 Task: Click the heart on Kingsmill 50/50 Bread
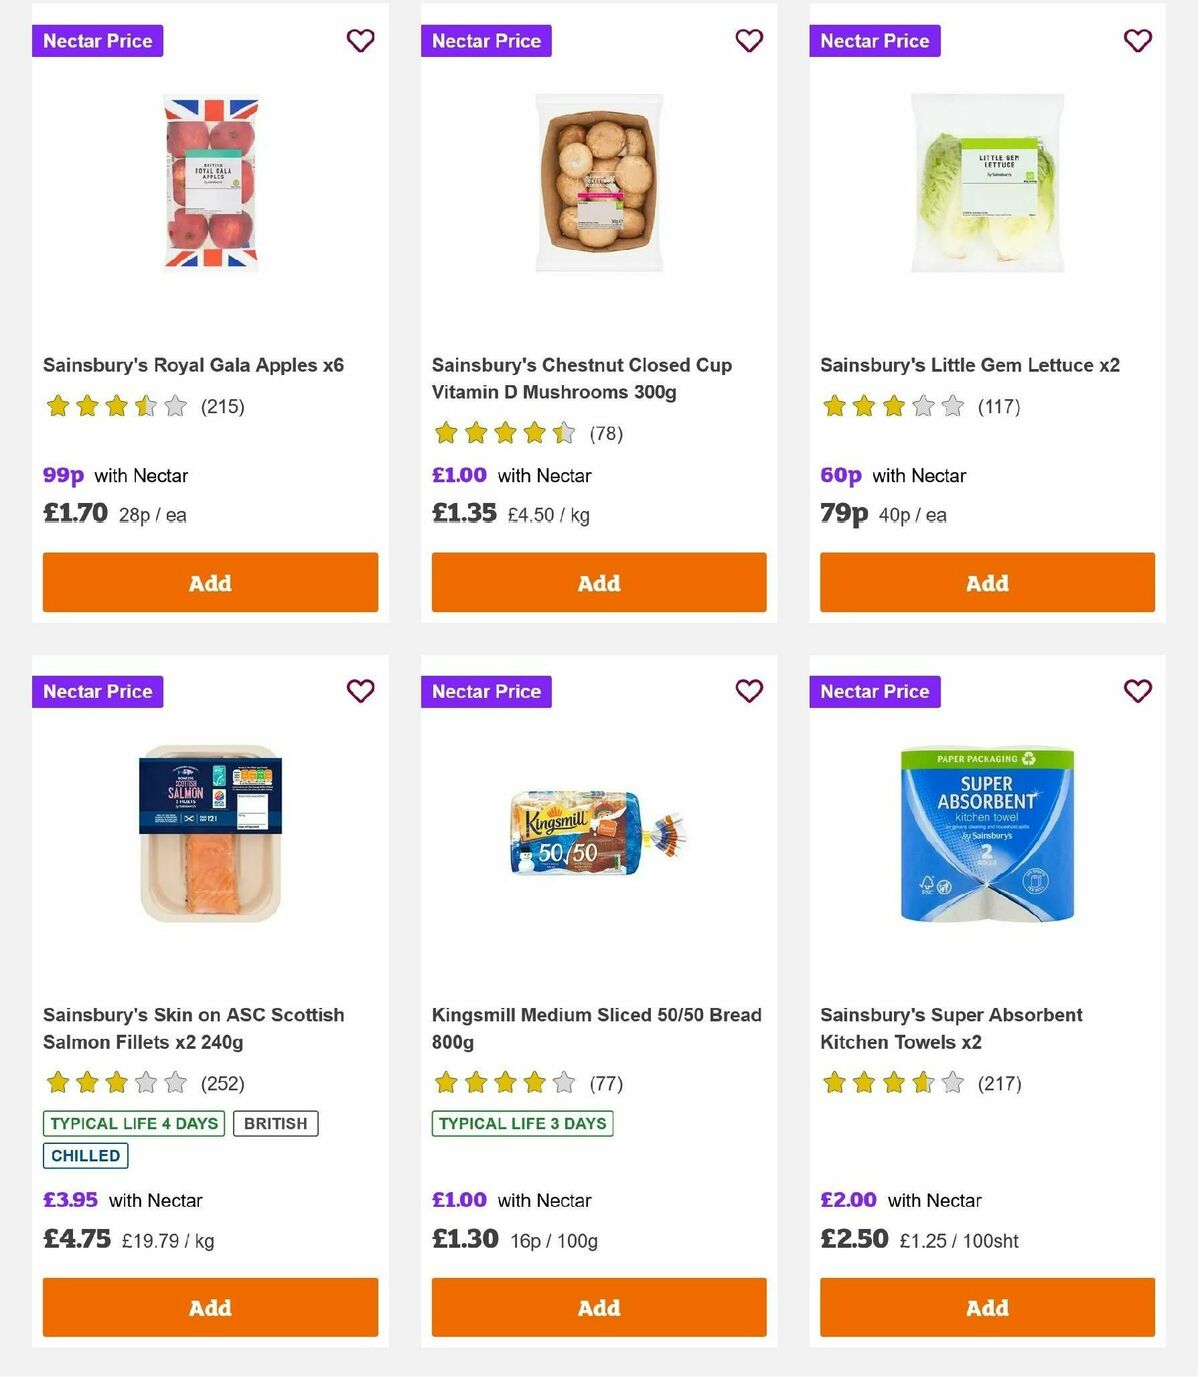point(749,691)
